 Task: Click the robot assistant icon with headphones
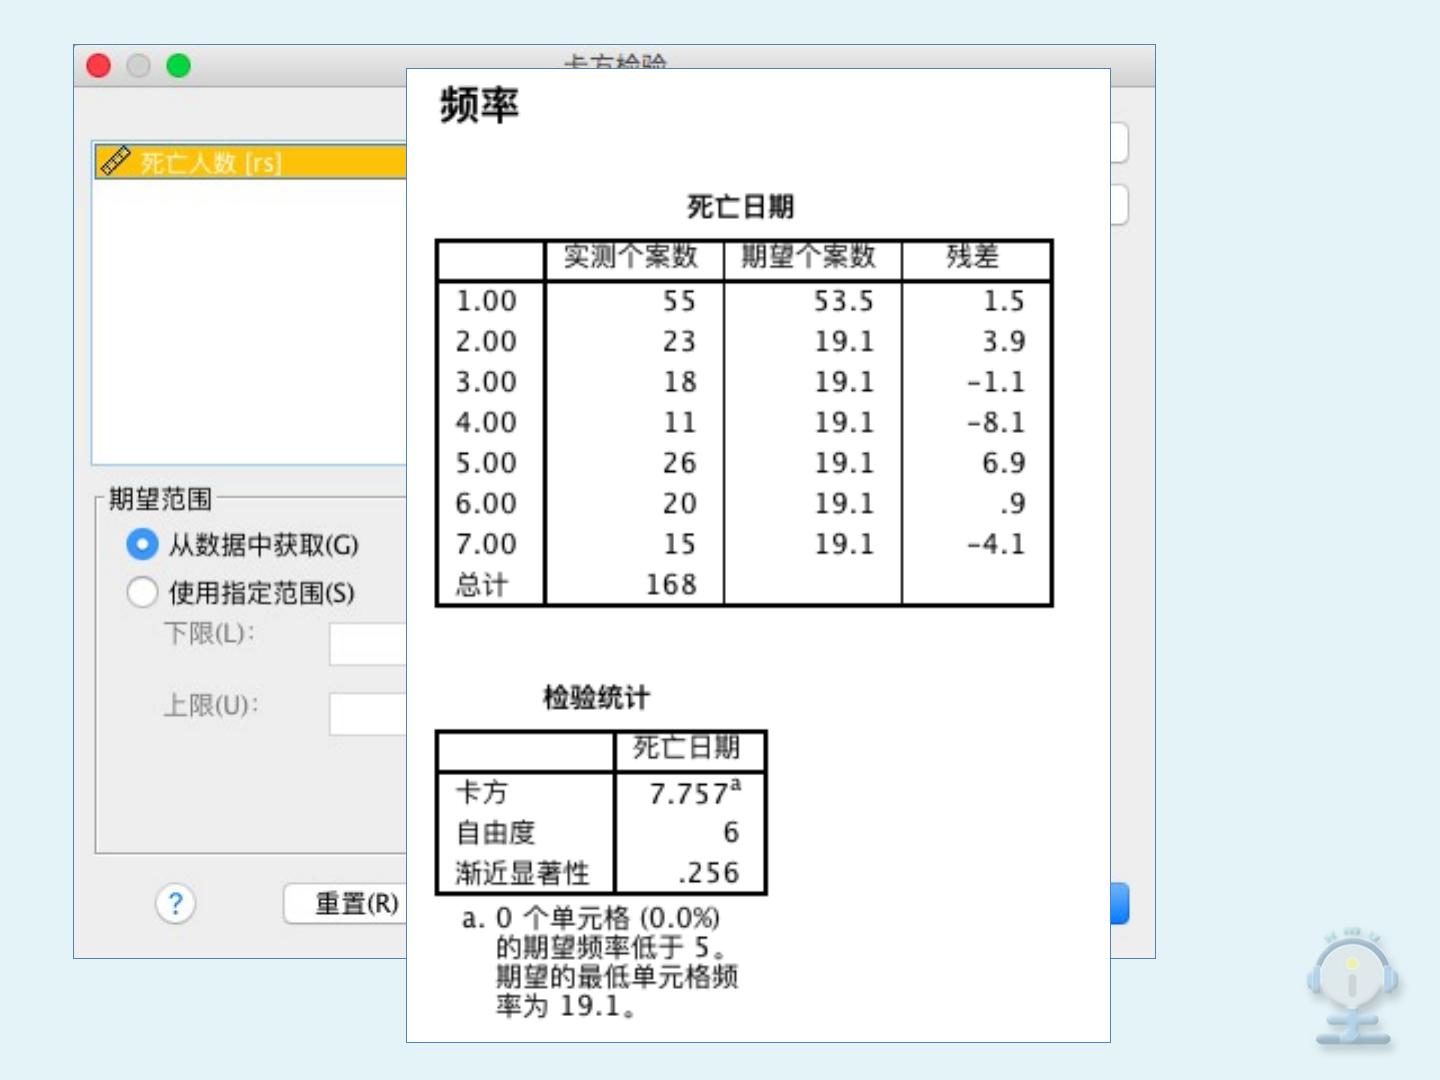pyautogui.click(x=1352, y=987)
